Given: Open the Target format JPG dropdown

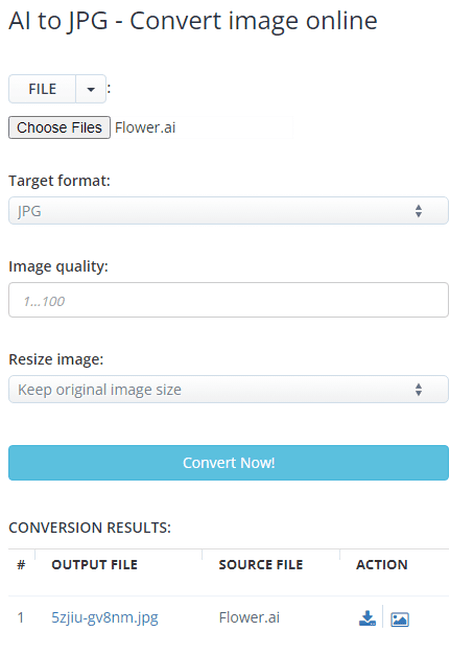Looking at the screenshot, I should coord(228,211).
